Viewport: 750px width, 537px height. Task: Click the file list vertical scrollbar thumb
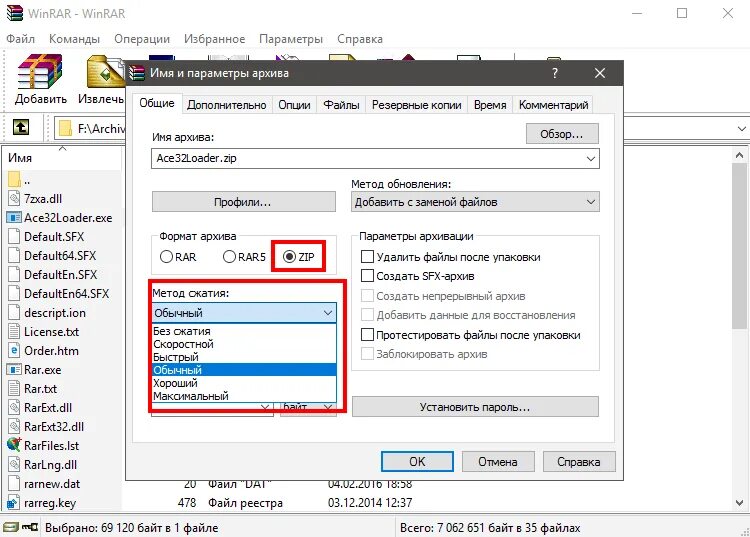[739, 246]
